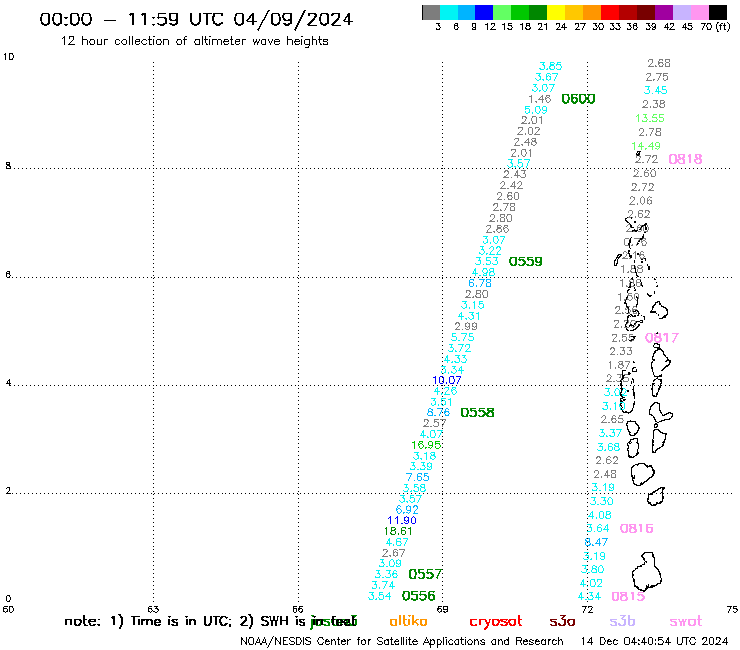Pick the purple legend swatch

(664, 12)
